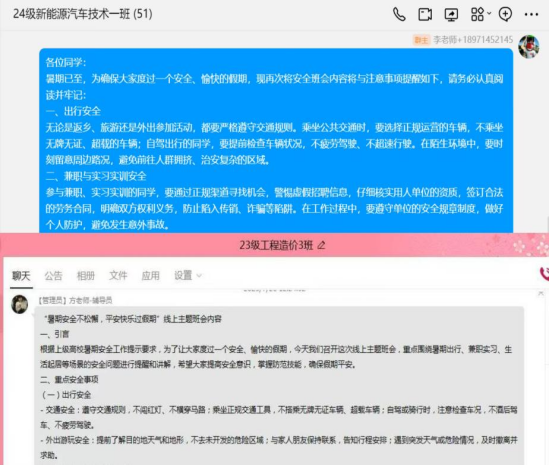Open the 公告 tab
Viewport: 549px width, 466px height.
(x=54, y=276)
